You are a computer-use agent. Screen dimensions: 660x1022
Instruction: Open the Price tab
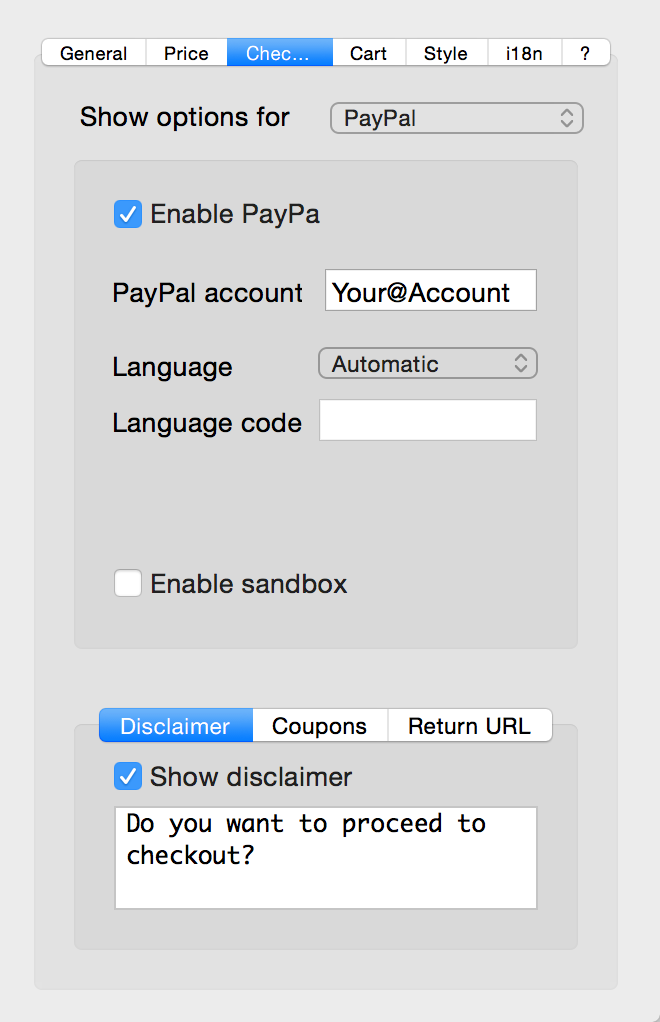click(x=186, y=53)
